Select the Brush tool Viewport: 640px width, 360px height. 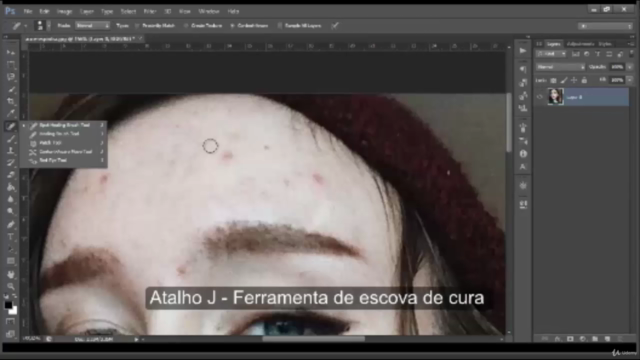(11, 139)
